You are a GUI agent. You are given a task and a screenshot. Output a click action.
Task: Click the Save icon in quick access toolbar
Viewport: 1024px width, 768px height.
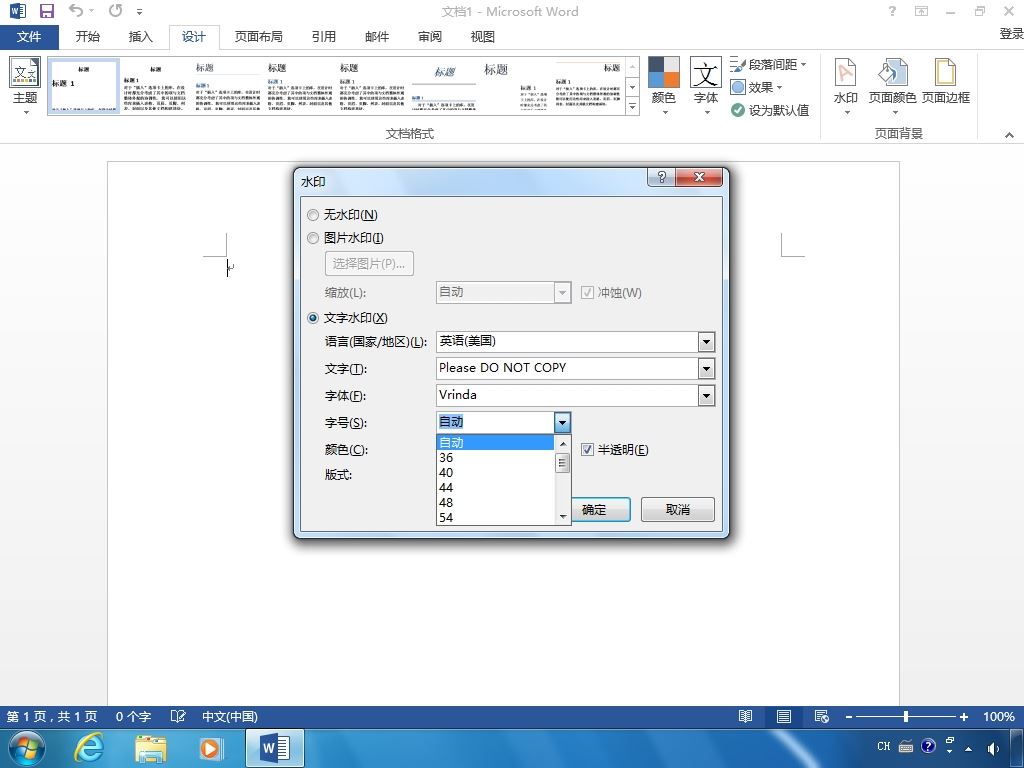tap(46, 11)
